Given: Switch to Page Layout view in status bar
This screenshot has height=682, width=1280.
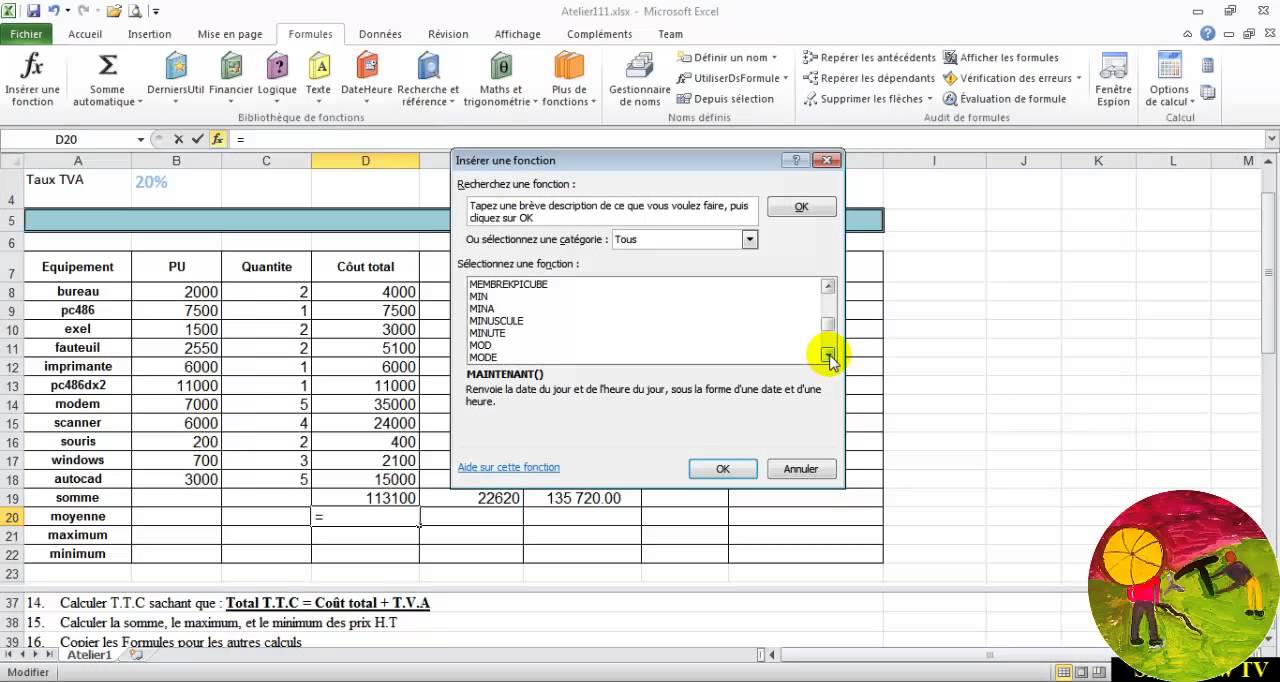Looking at the screenshot, I should 1081,672.
